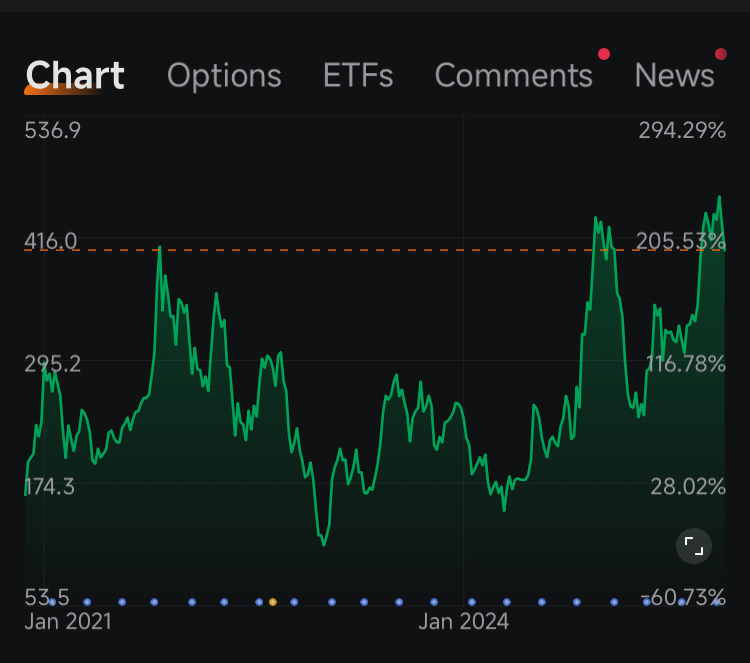Screen dimensions: 750x663
Task: Open the ETFs tab
Action: click(358, 76)
